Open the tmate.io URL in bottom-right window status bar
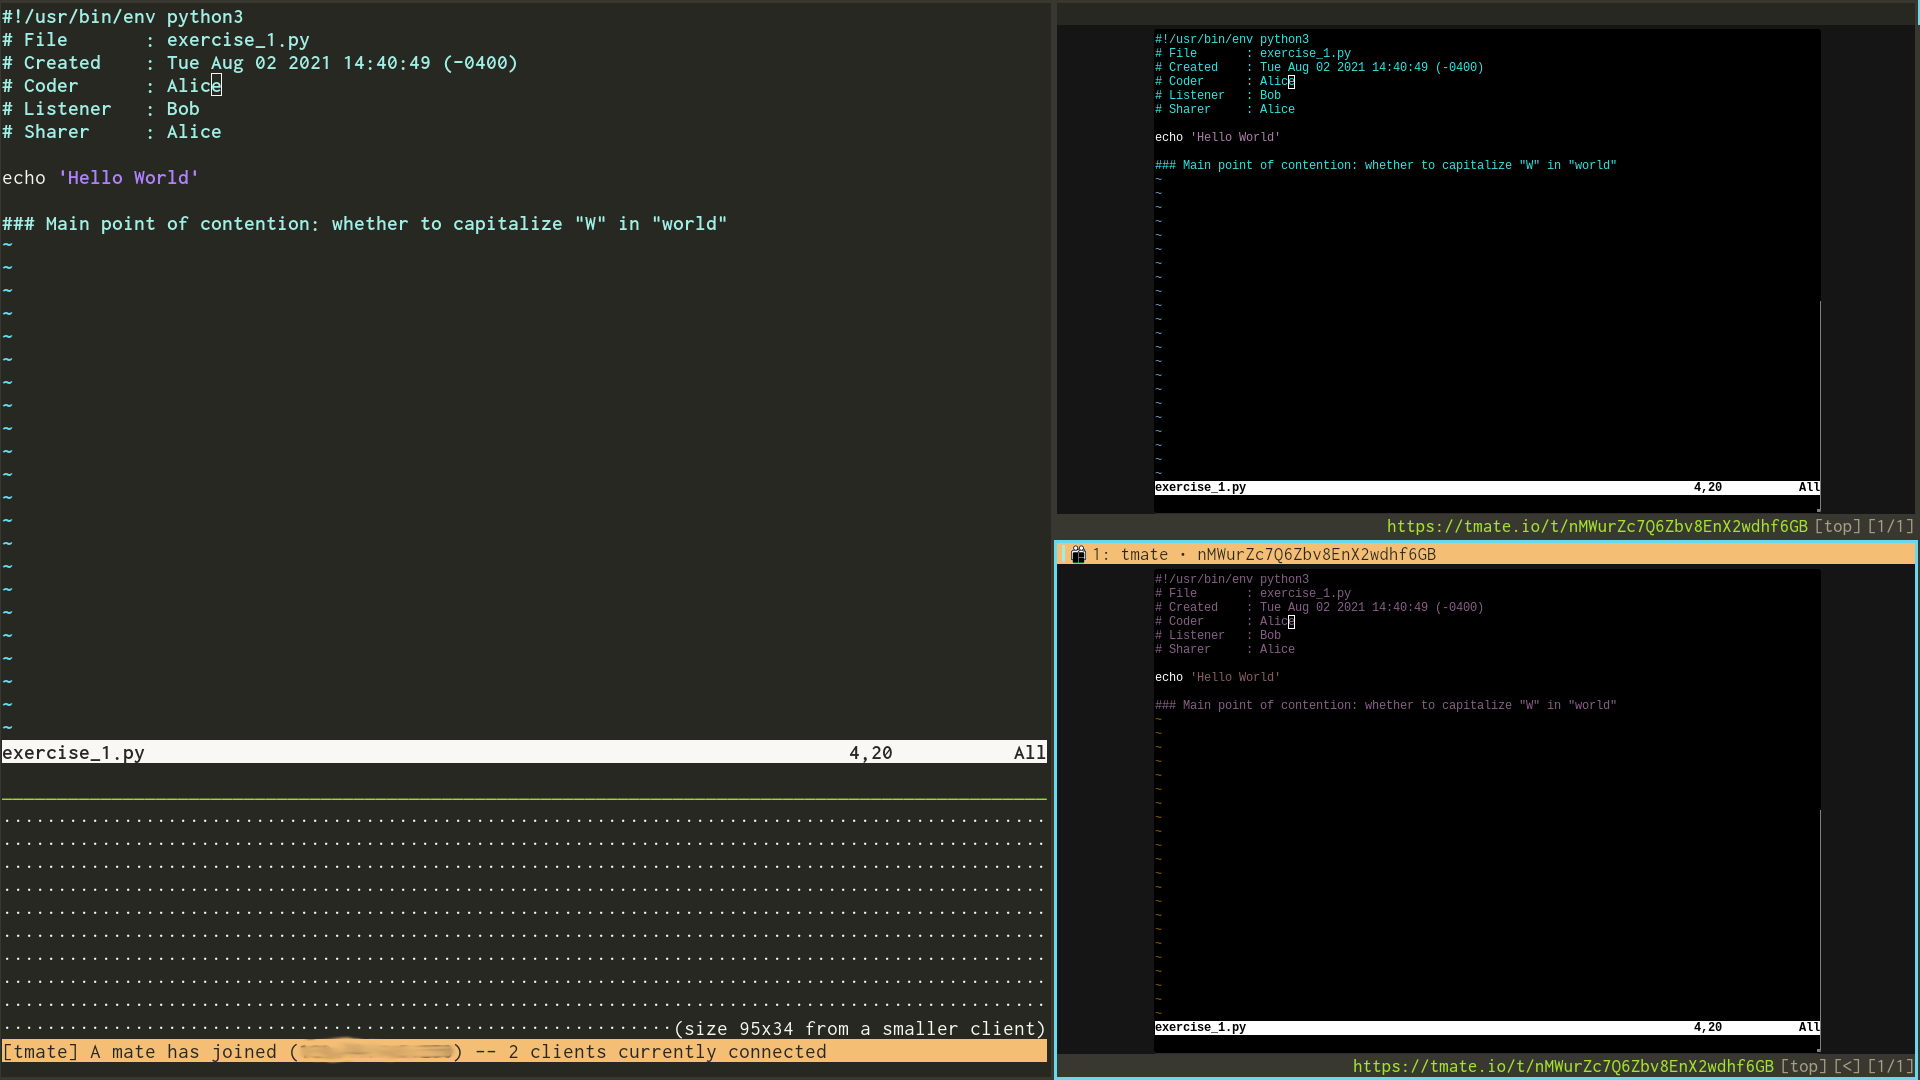Viewport: 1920px width, 1080px height. point(1563,1066)
